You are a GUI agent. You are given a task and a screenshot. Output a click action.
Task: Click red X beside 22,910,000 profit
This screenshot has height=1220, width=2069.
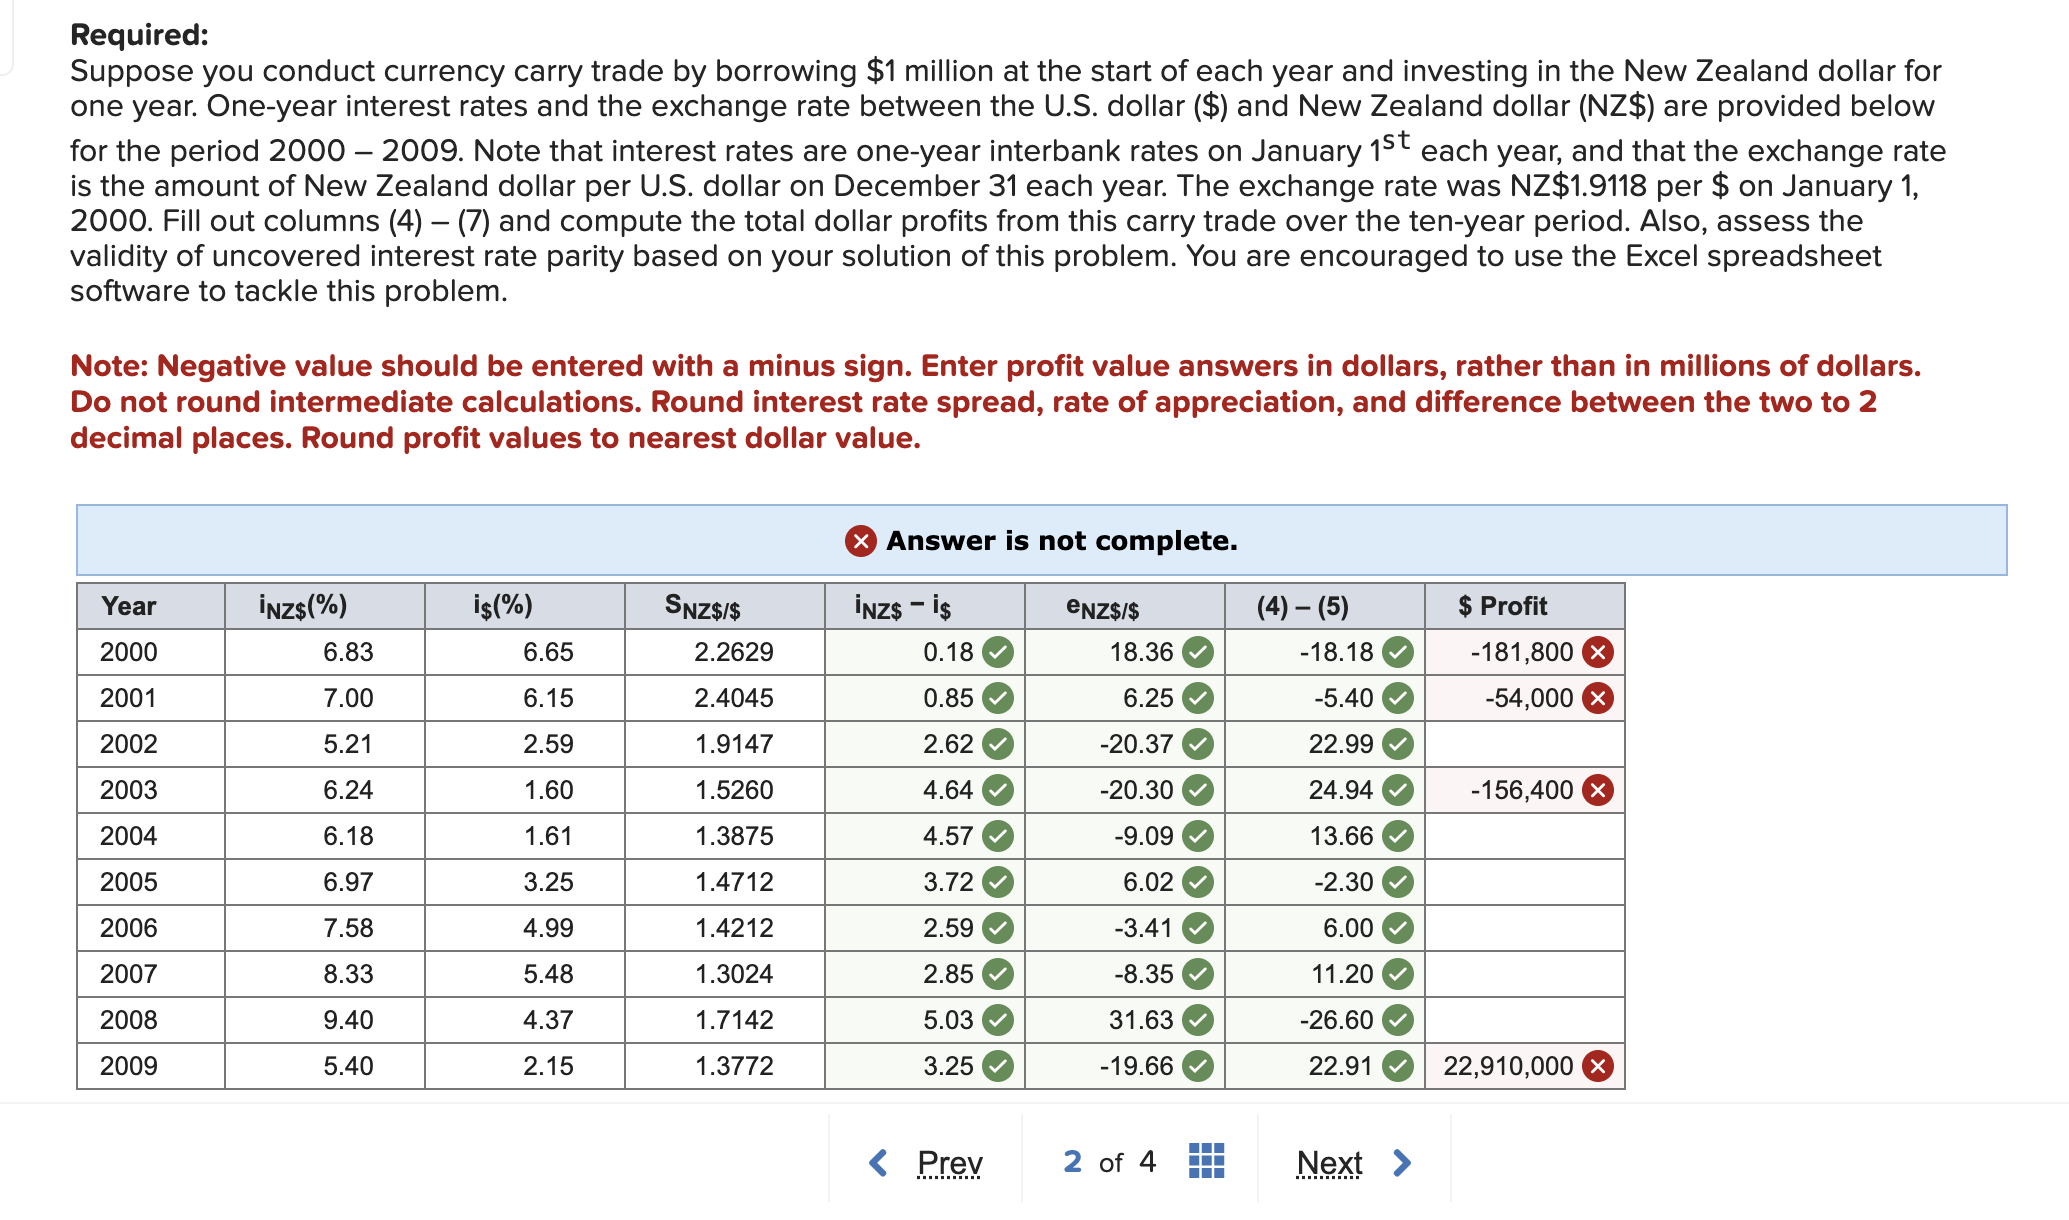tap(1598, 1067)
